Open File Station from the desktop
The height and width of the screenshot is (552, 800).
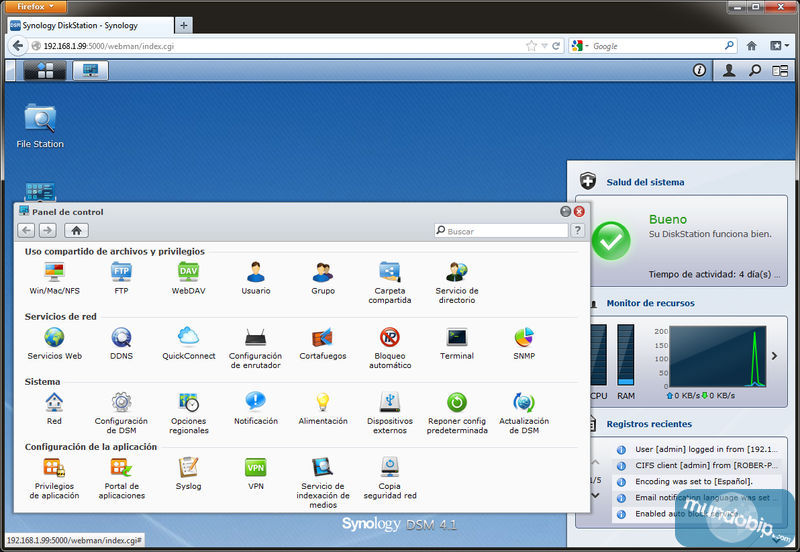pos(40,126)
